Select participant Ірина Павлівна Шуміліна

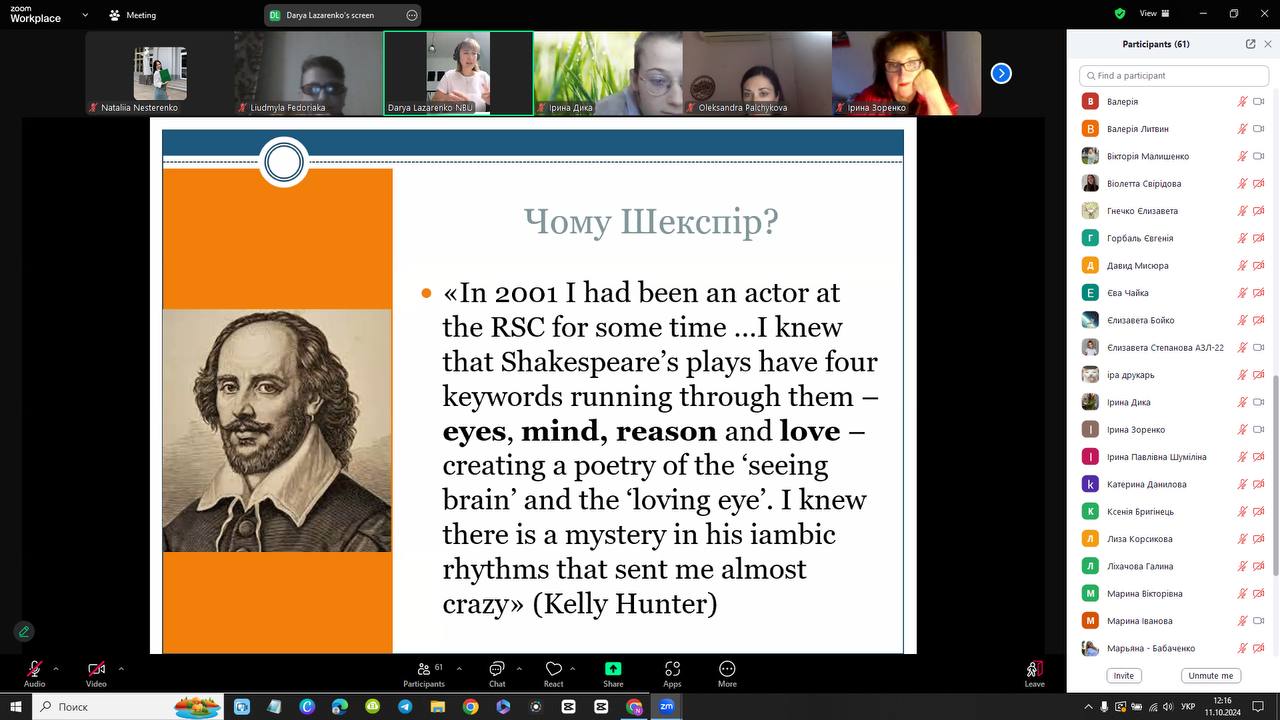tap(1174, 457)
